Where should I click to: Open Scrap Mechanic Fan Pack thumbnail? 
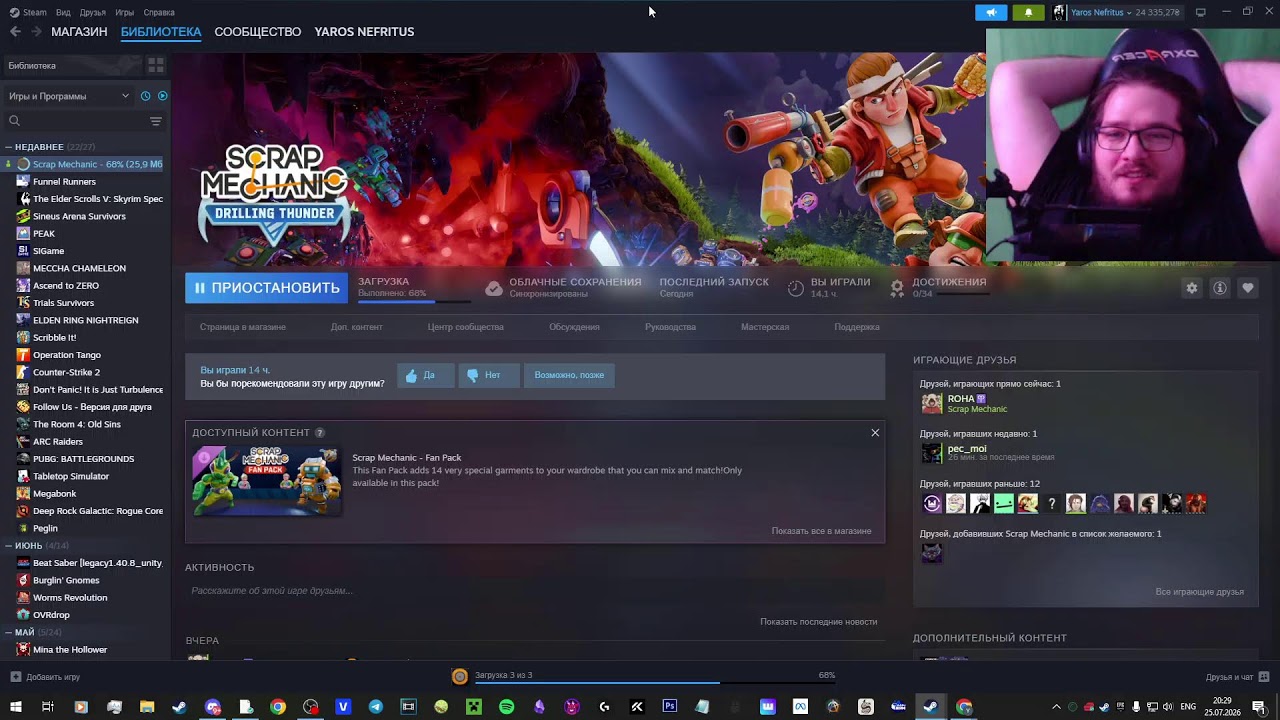tap(267, 481)
